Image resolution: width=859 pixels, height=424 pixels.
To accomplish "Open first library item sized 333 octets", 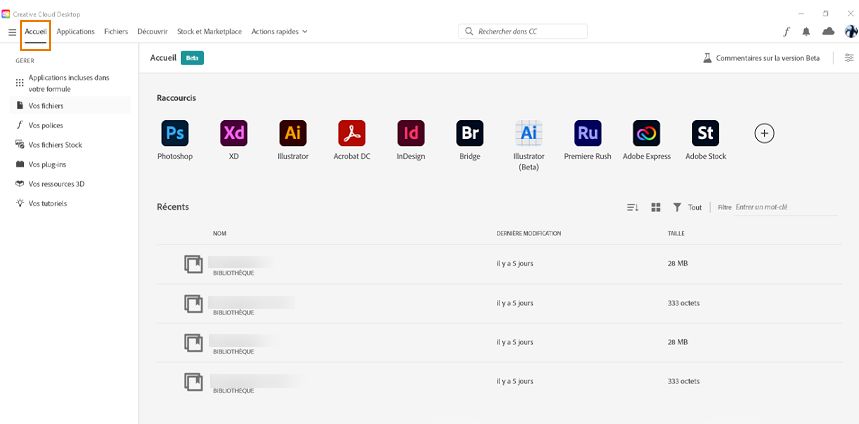I will pyautogui.click(x=499, y=303).
